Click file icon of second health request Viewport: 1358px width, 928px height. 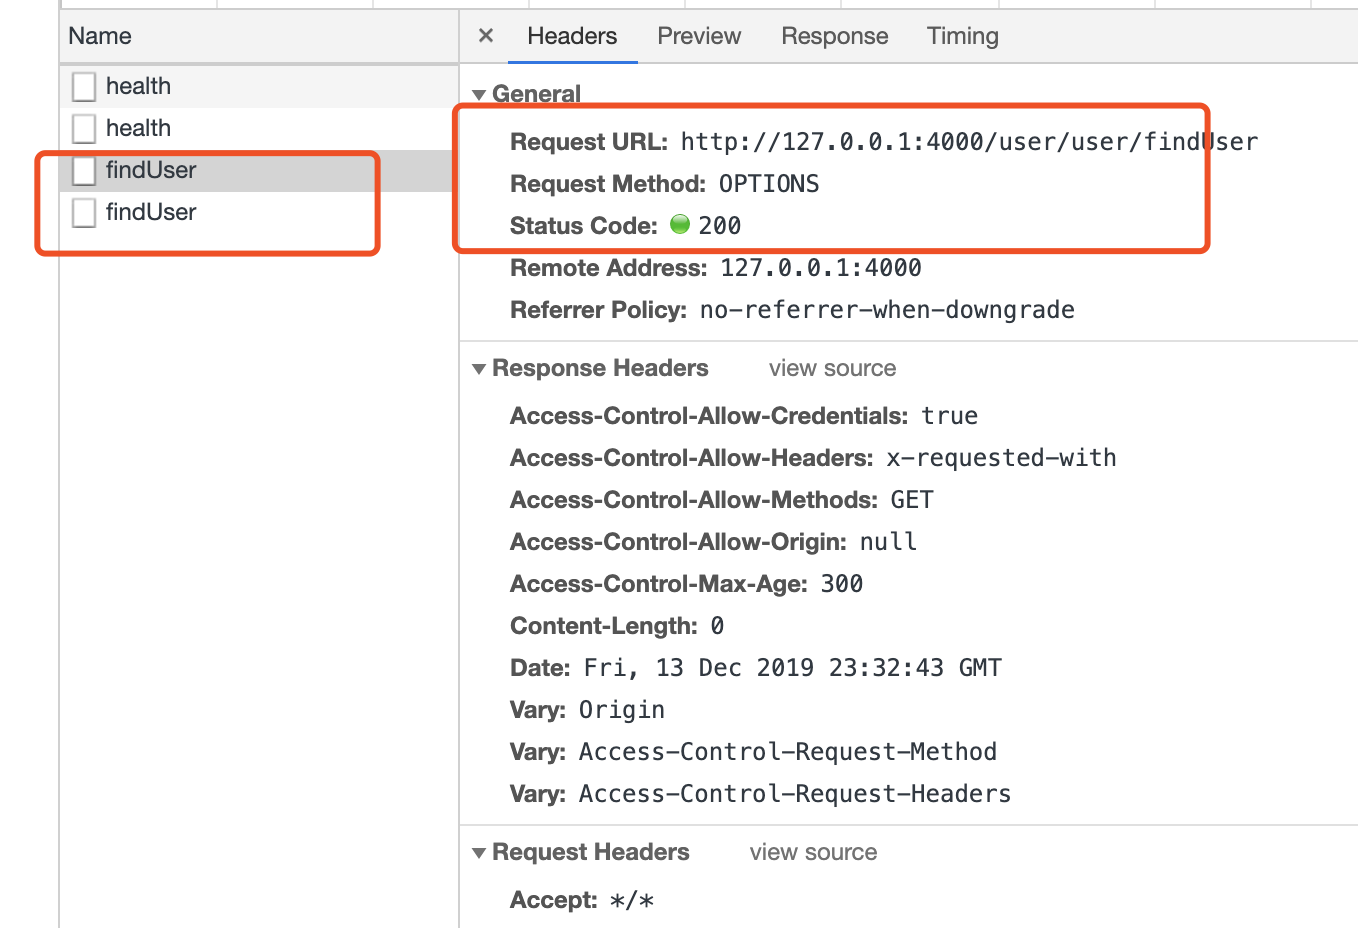(x=84, y=128)
